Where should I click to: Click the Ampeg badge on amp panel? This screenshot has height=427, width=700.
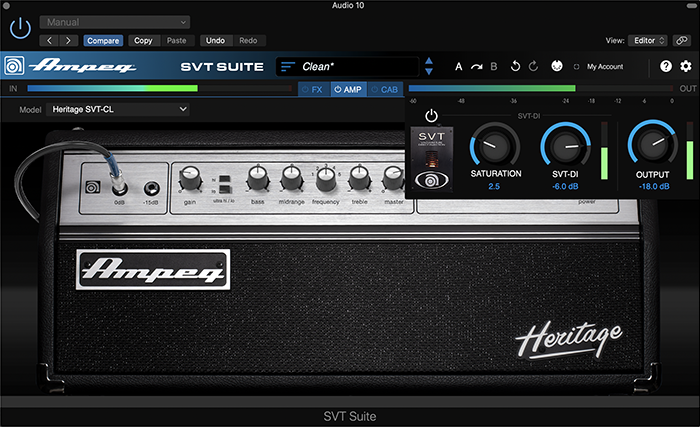tap(93, 187)
